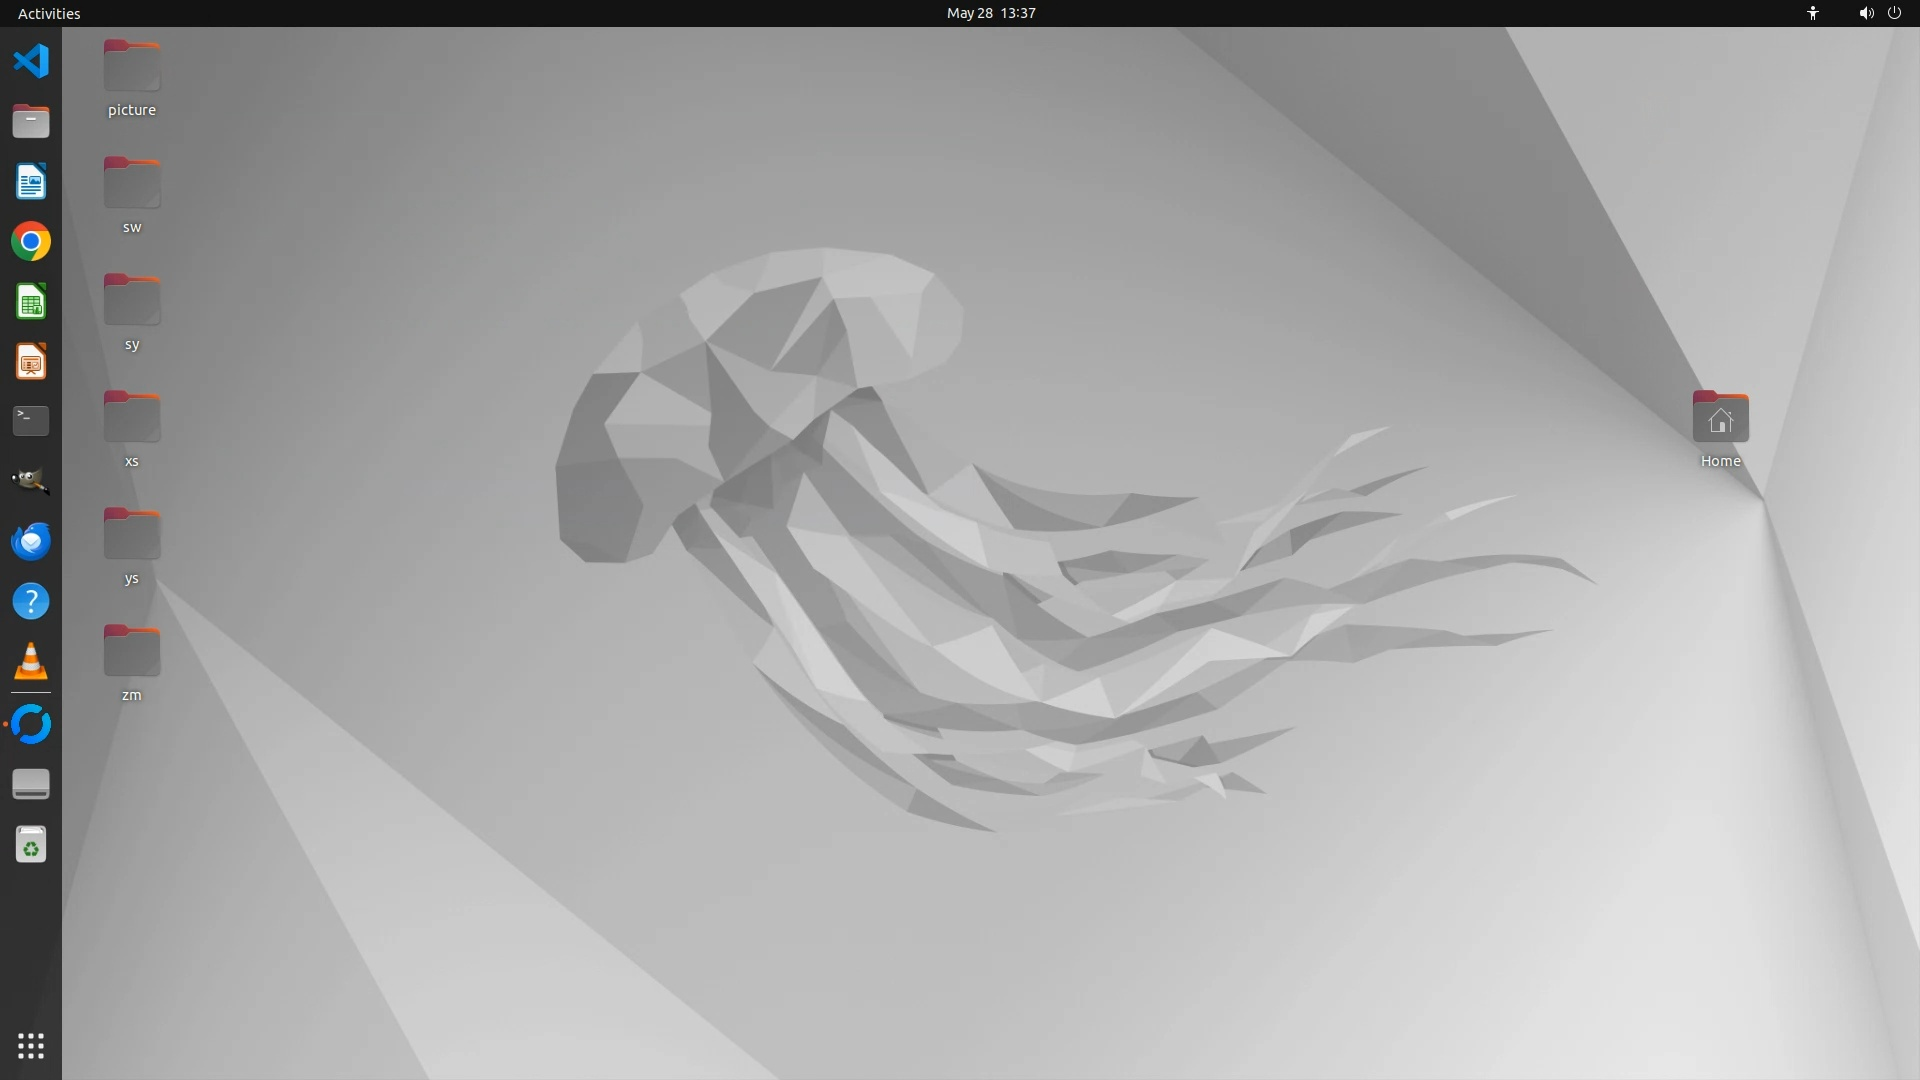Image resolution: width=1920 pixels, height=1080 pixels.
Task: Open GIMP image editor
Action: tap(31, 481)
